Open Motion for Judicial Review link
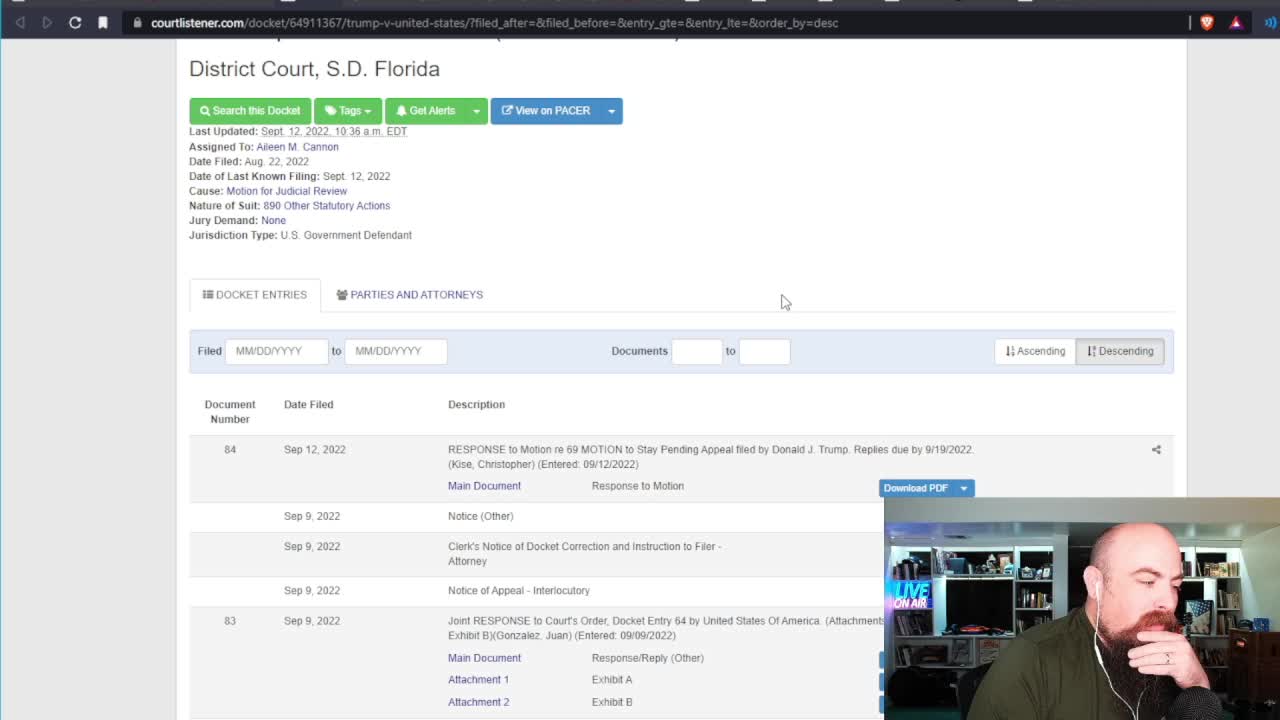 coord(286,191)
